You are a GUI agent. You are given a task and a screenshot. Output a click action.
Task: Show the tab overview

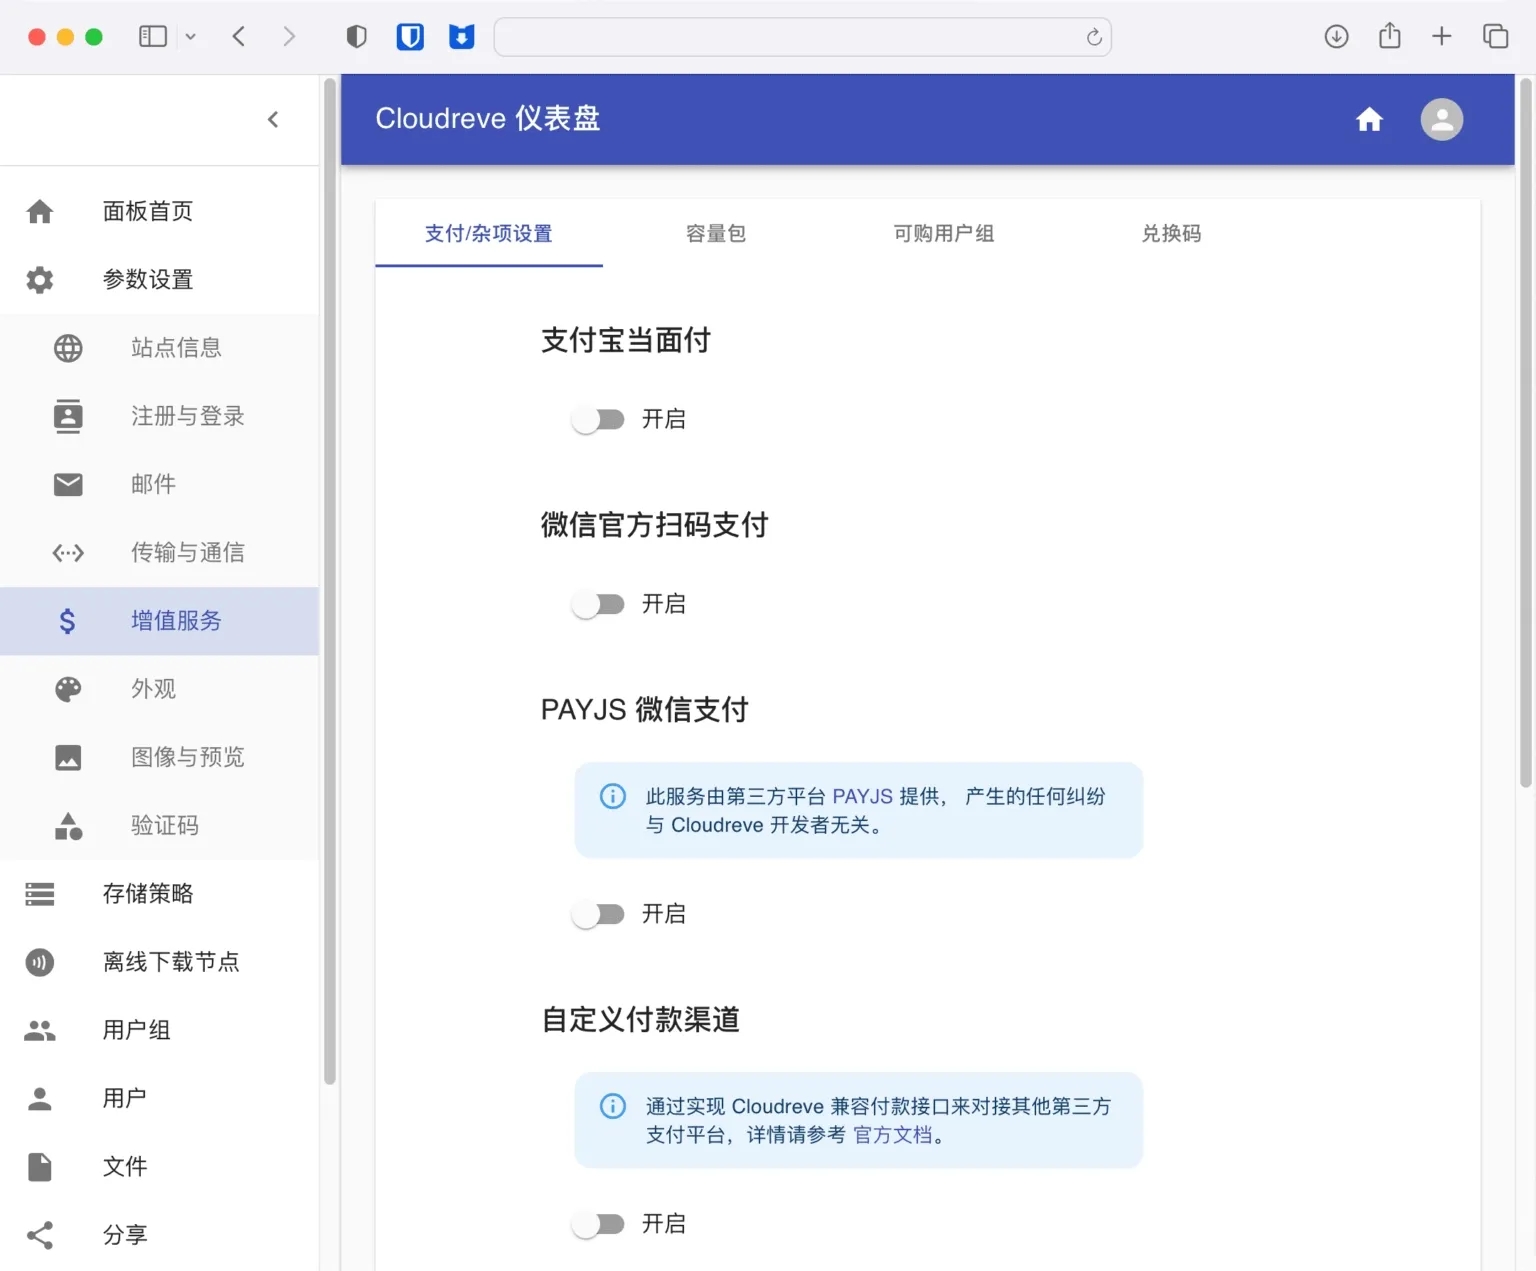[x=1495, y=37]
